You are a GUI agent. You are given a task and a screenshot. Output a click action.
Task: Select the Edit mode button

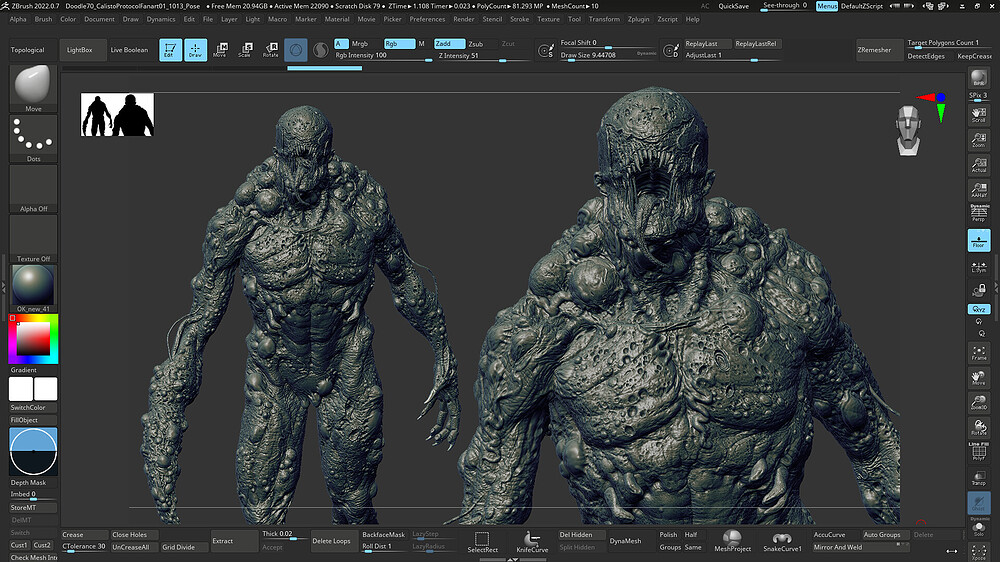(170, 50)
